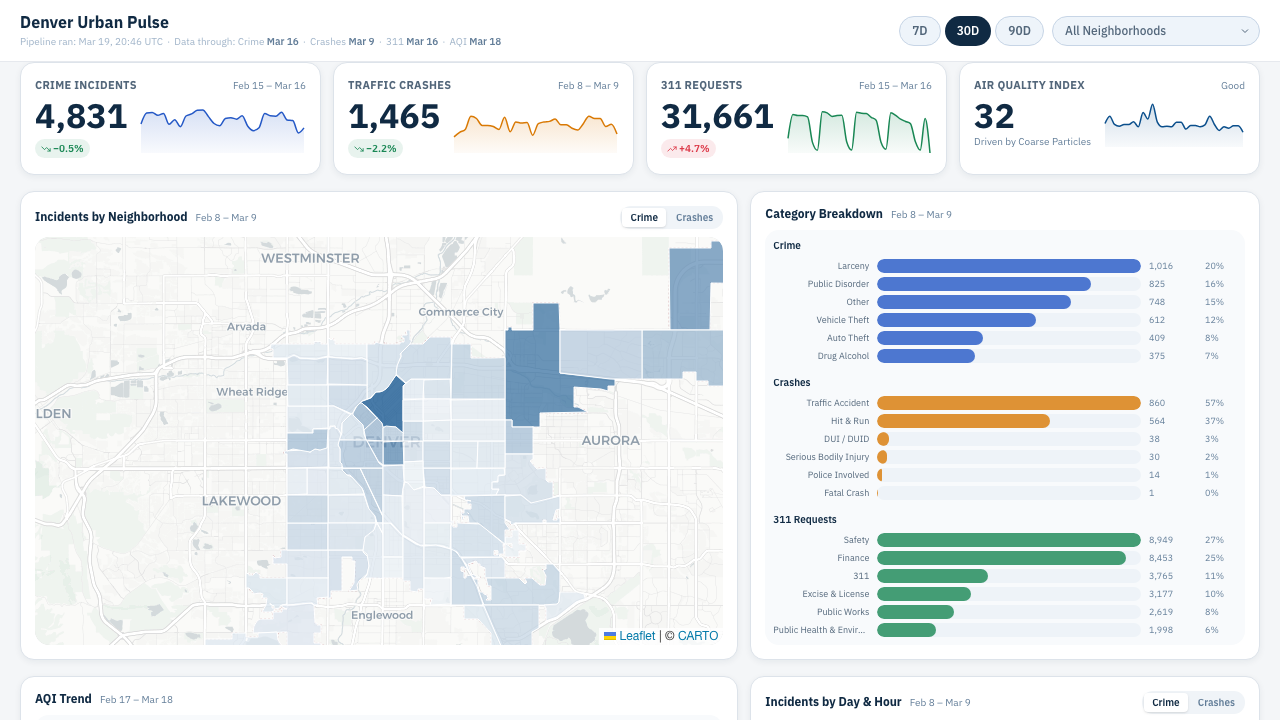Screen dimensions: 1280x720
Task: Click the AQI value "32"
Action: point(994,117)
